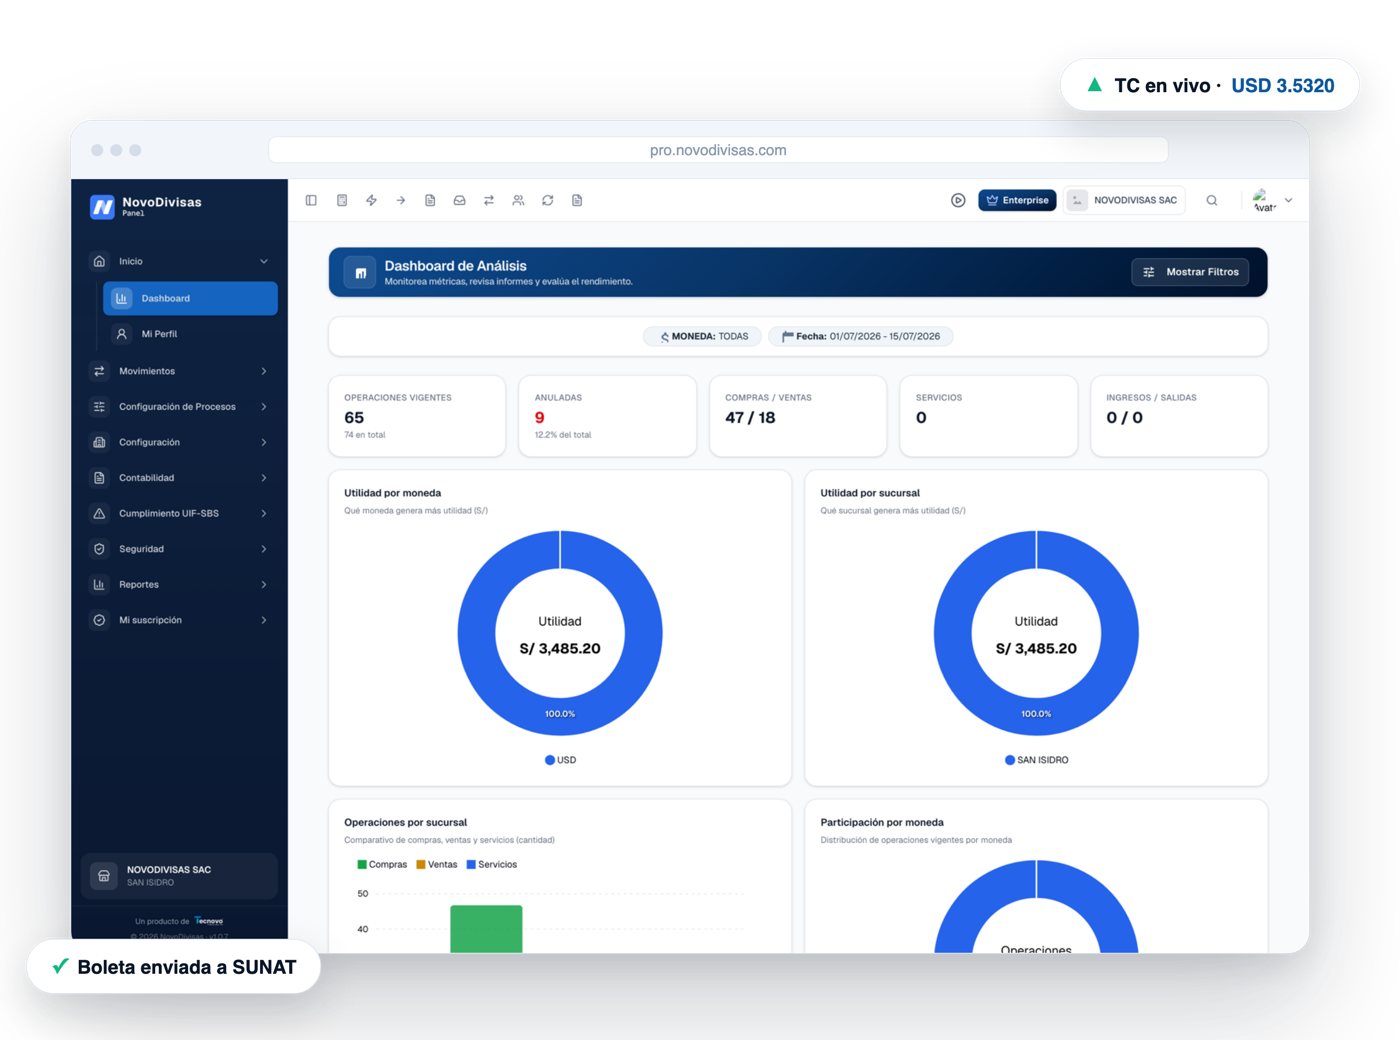Click the Ingresos / Salidas value 0 / 0

(x=1124, y=418)
